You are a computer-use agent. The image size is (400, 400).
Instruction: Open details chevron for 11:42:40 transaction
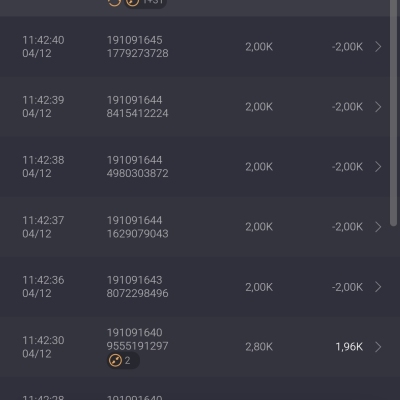coord(378,47)
